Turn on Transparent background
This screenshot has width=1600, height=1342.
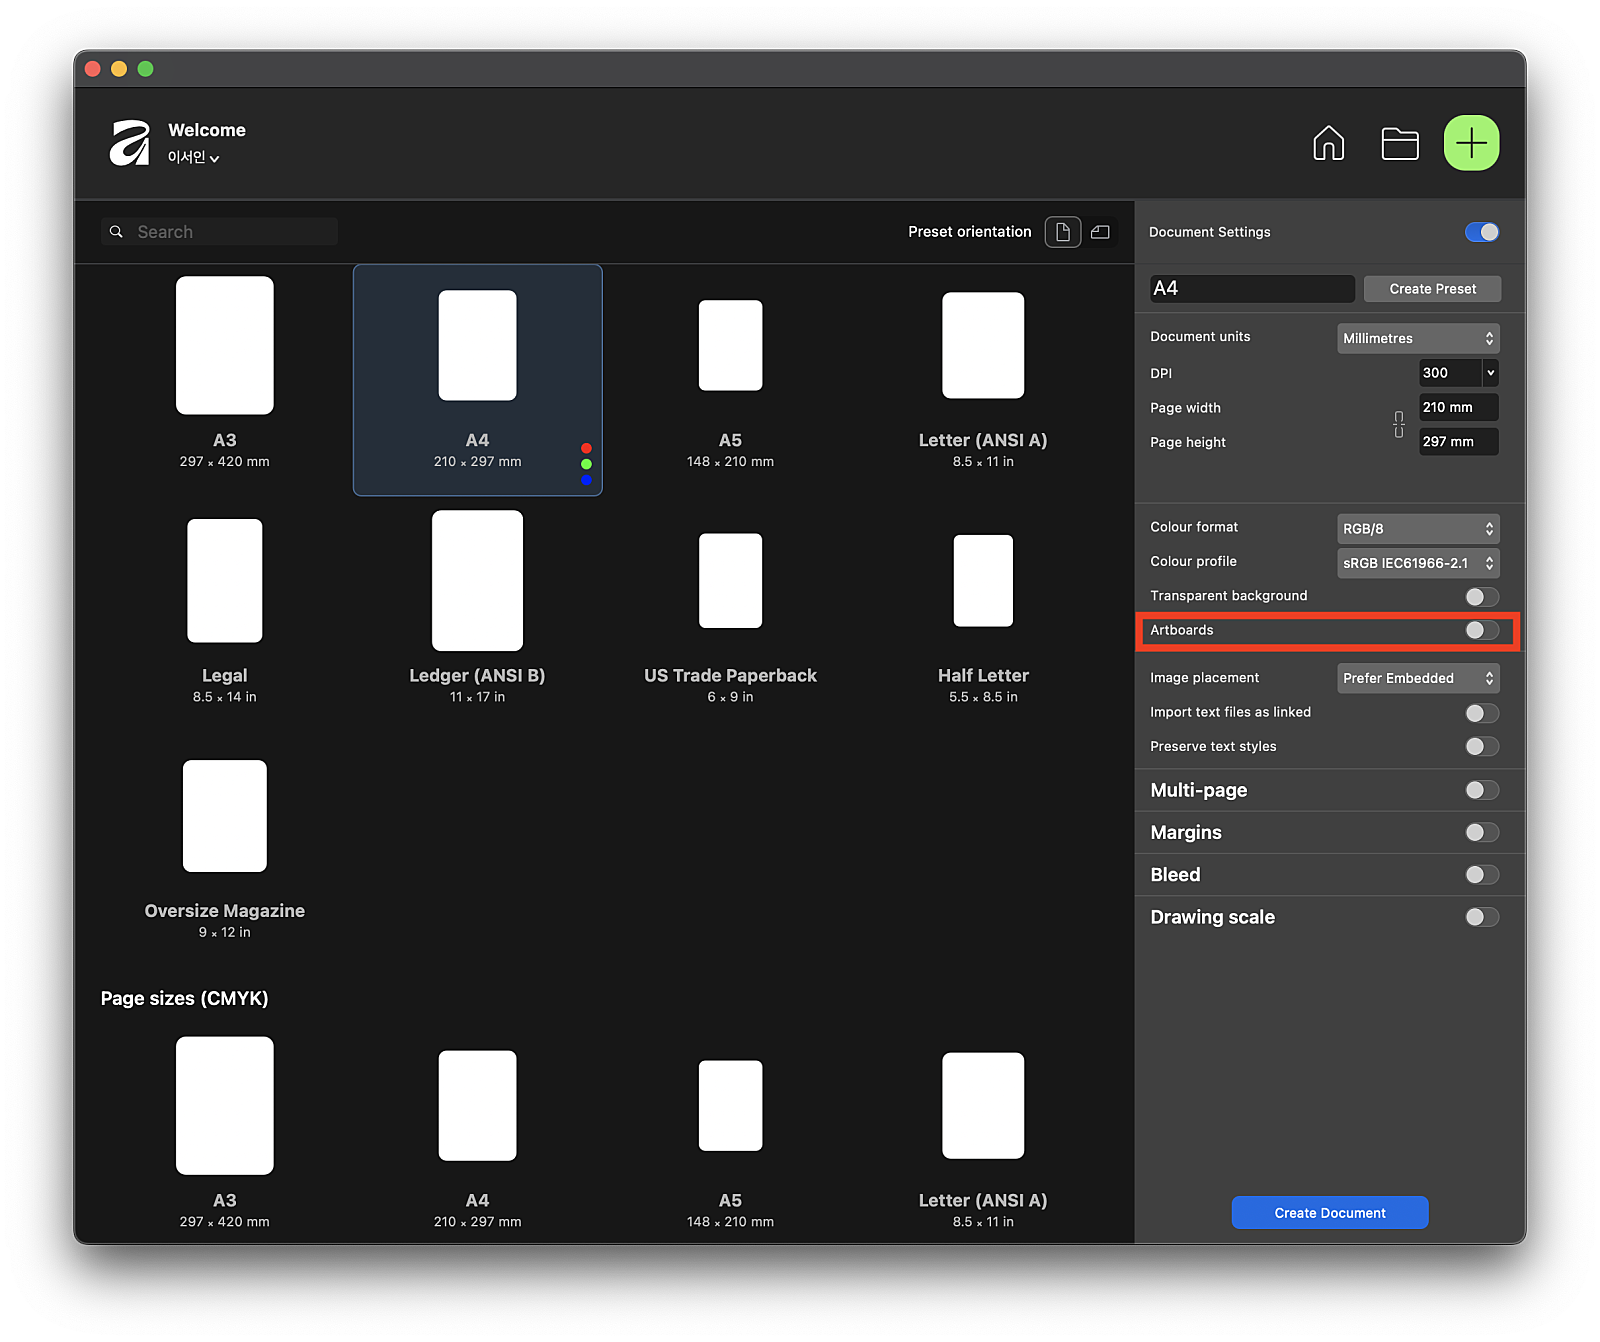point(1481,597)
